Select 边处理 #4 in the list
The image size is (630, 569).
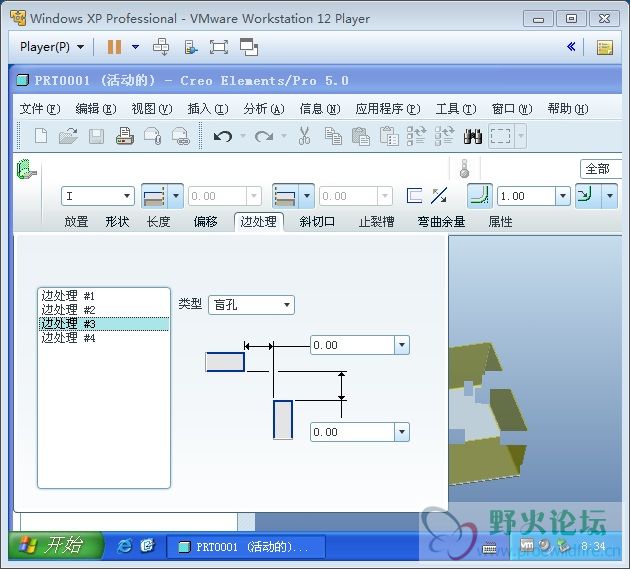pyautogui.click(x=104, y=338)
